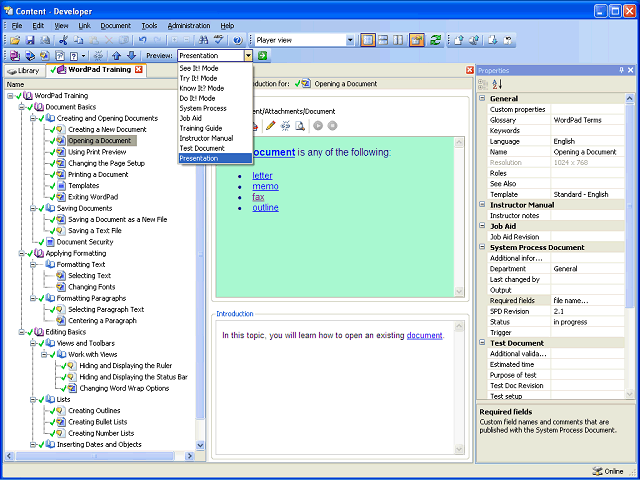Image resolution: width=640 pixels, height=480 pixels.
Task: Click the green refresh icon in toolbar
Action: click(x=436, y=40)
